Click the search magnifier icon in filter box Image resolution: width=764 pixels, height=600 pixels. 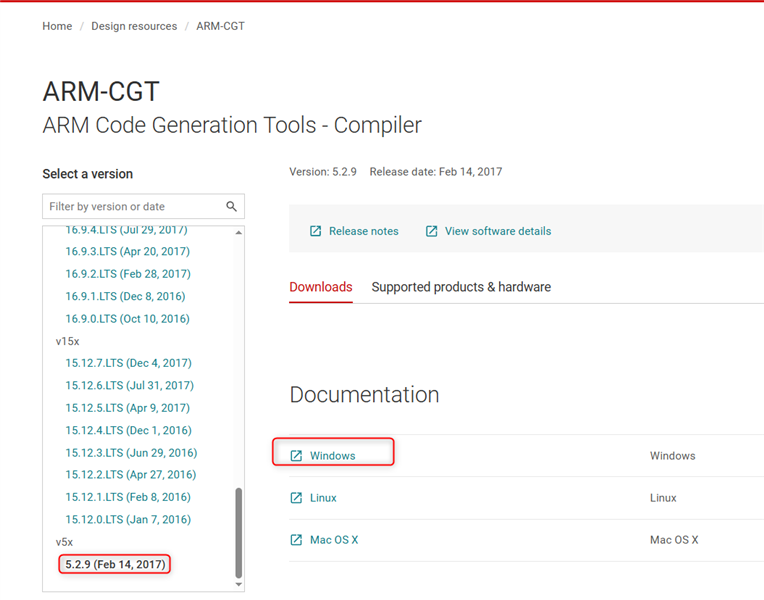tap(231, 206)
